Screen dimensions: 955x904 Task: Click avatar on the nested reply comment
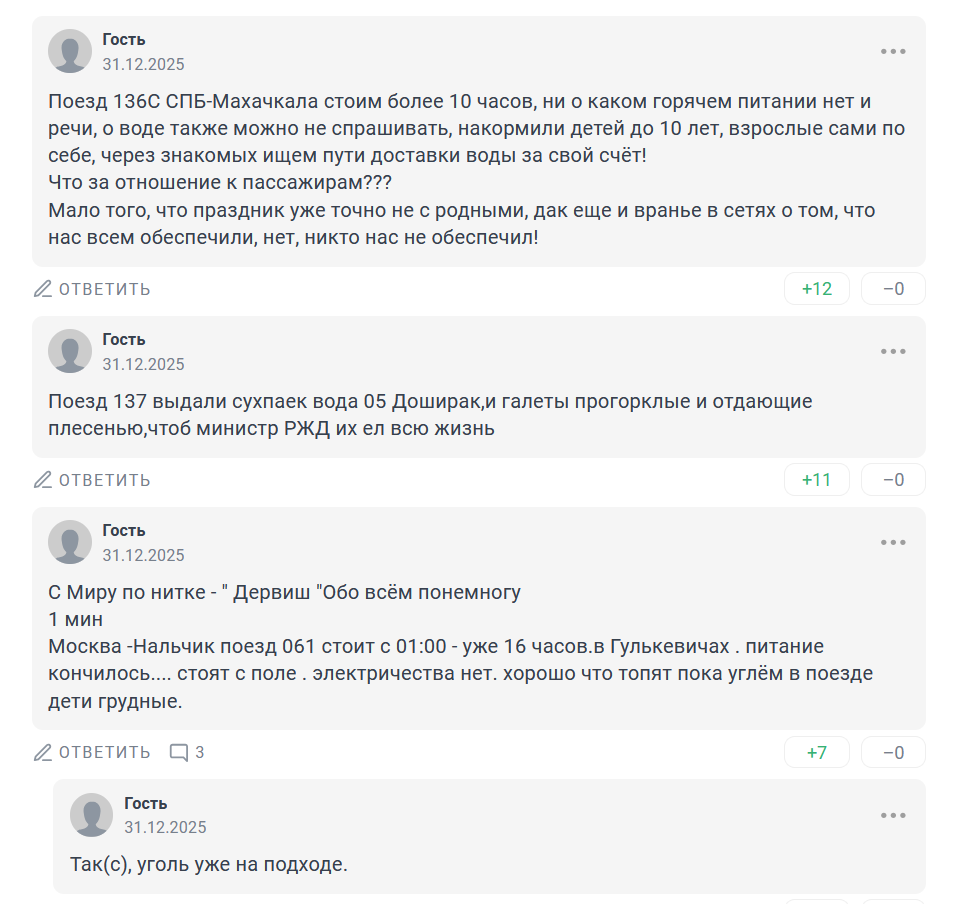coord(92,815)
